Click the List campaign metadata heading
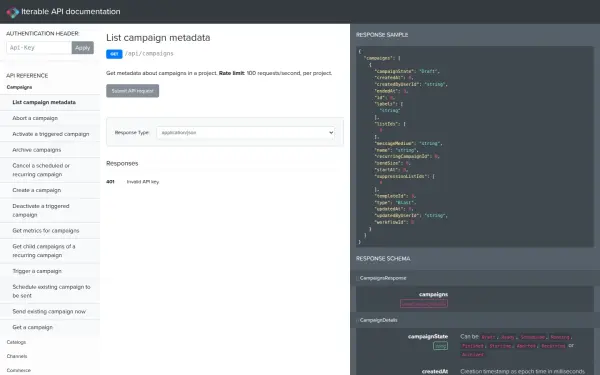The width and height of the screenshot is (600, 375). [x=158, y=38]
